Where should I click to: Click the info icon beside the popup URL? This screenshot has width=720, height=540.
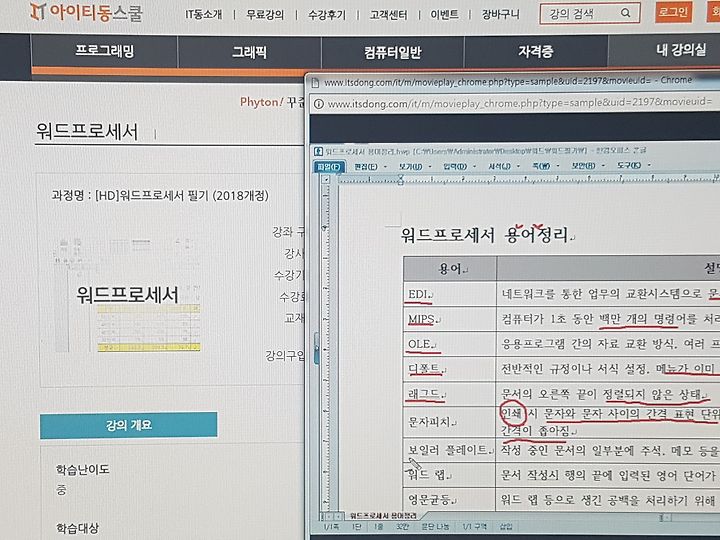coord(318,104)
